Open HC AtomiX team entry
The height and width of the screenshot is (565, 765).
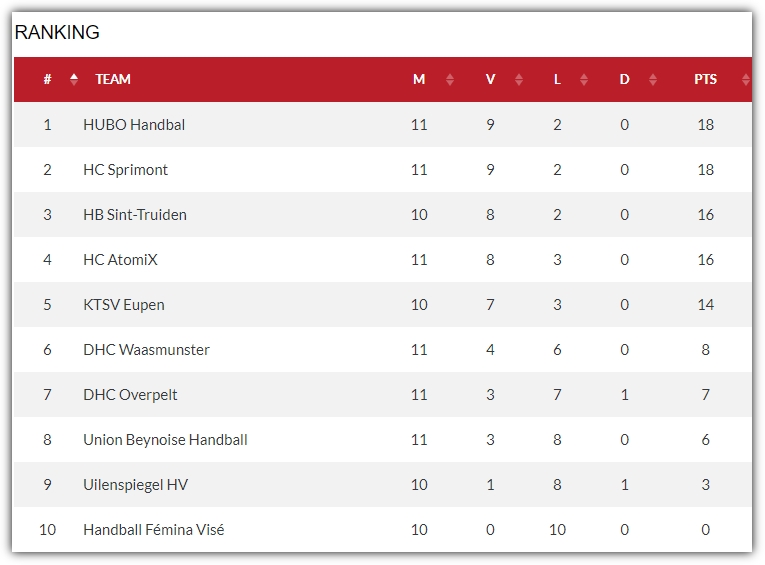click(121, 260)
